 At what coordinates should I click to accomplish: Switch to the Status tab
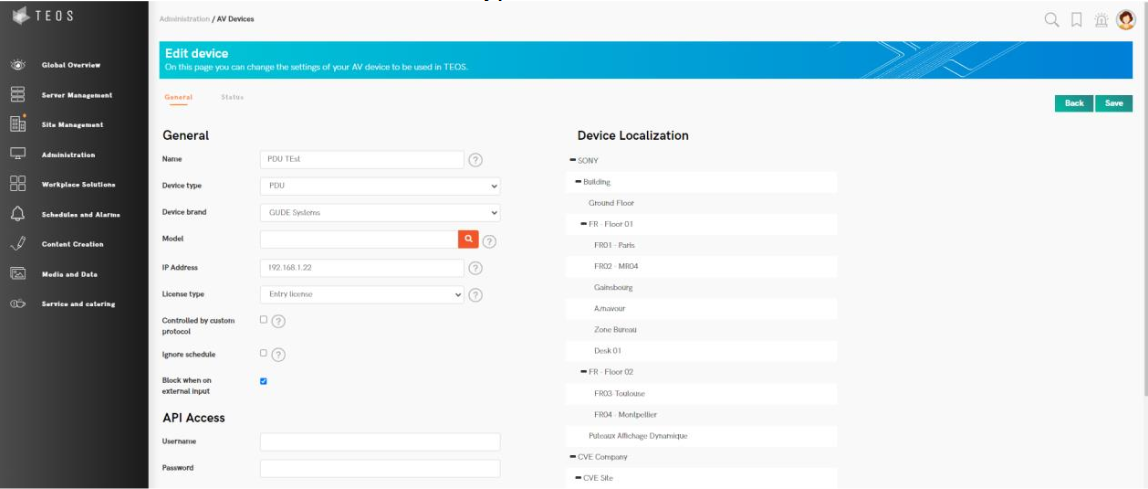[x=232, y=97]
